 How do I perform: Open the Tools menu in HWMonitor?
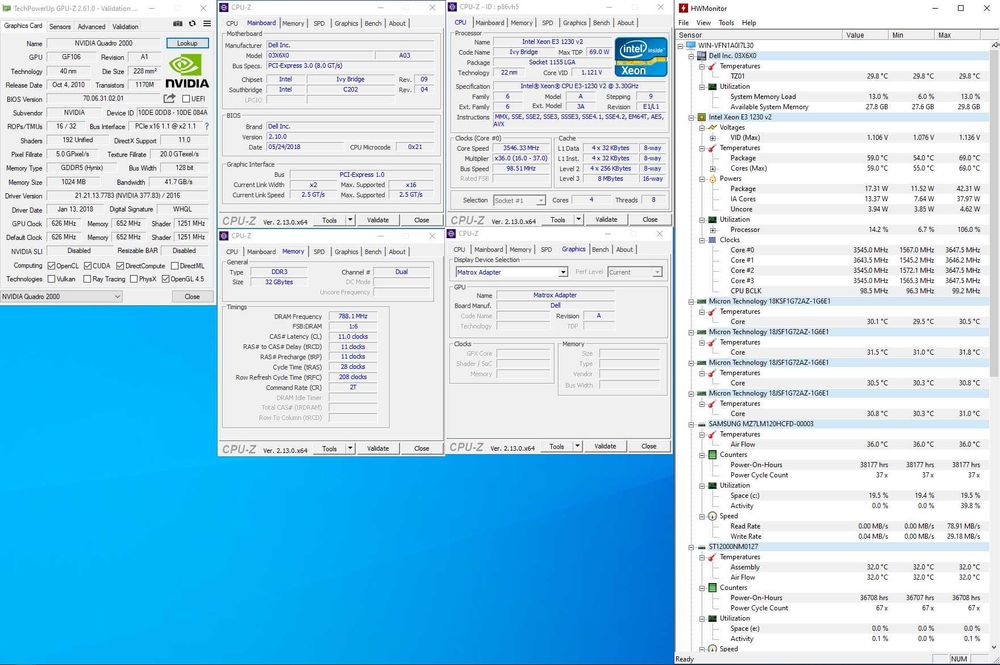pyautogui.click(x=726, y=22)
